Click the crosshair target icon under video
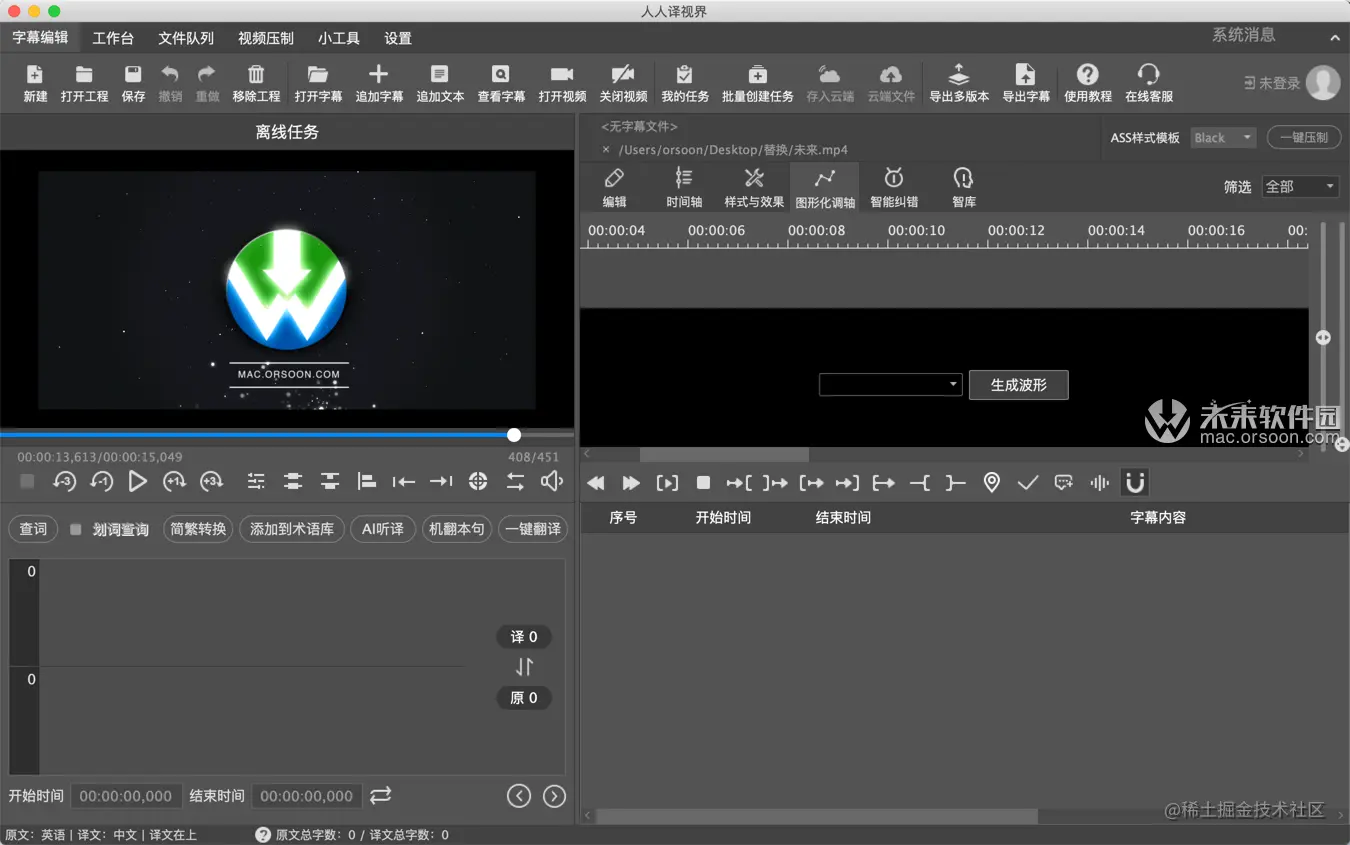The width and height of the screenshot is (1350, 845). [478, 482]
